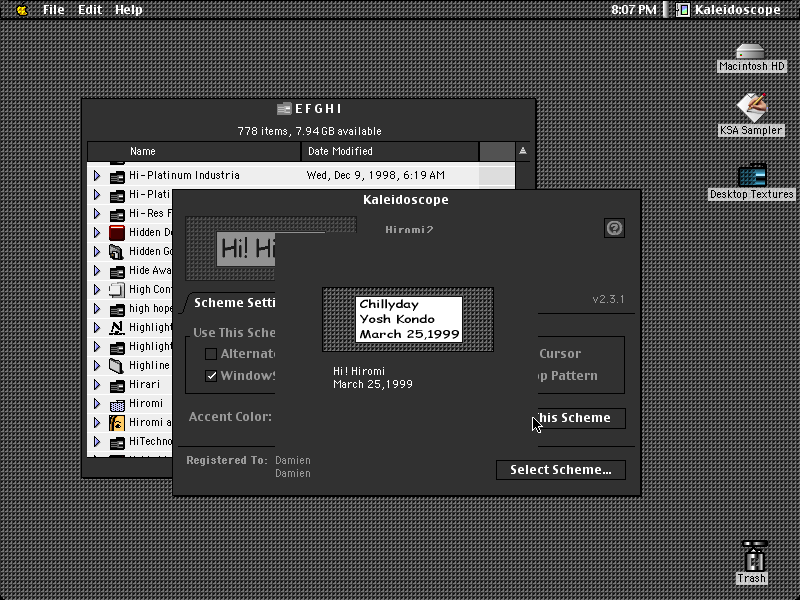Open the Edit menu
The width and height of the screenshot is (800, 600).
(x=90, y=10)
